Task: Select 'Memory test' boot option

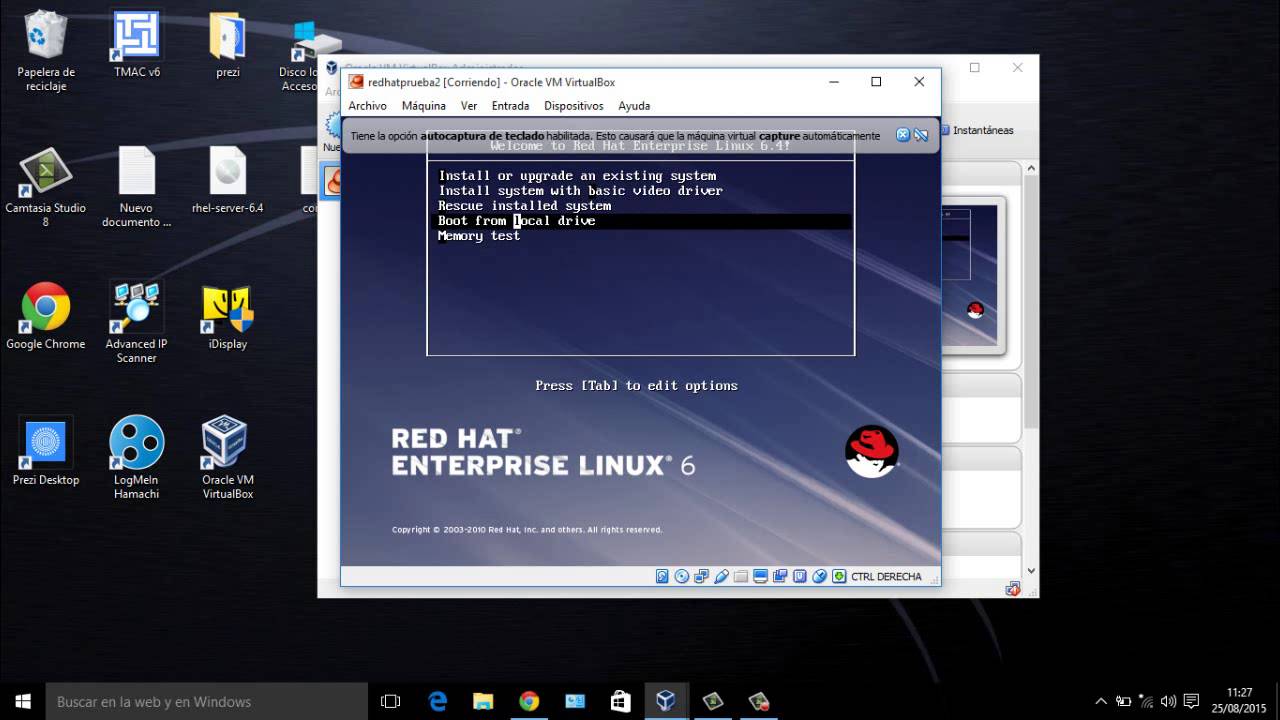Action: coord(479,236)
